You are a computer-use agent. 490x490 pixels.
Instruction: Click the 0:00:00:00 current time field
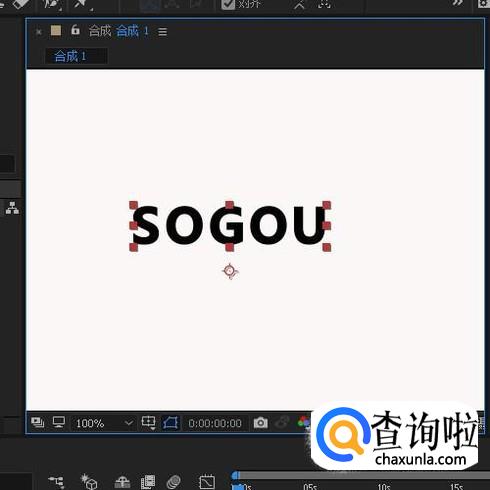click(215, 423)
